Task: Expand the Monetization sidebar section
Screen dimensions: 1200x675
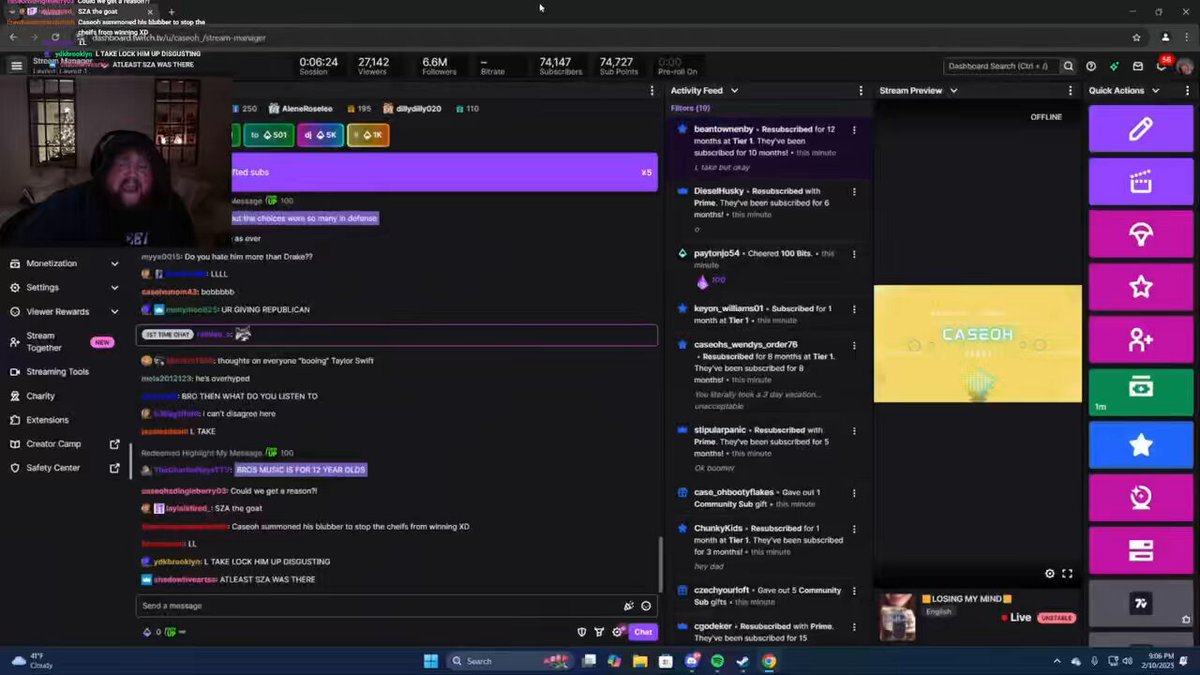Action: (66, 263)
